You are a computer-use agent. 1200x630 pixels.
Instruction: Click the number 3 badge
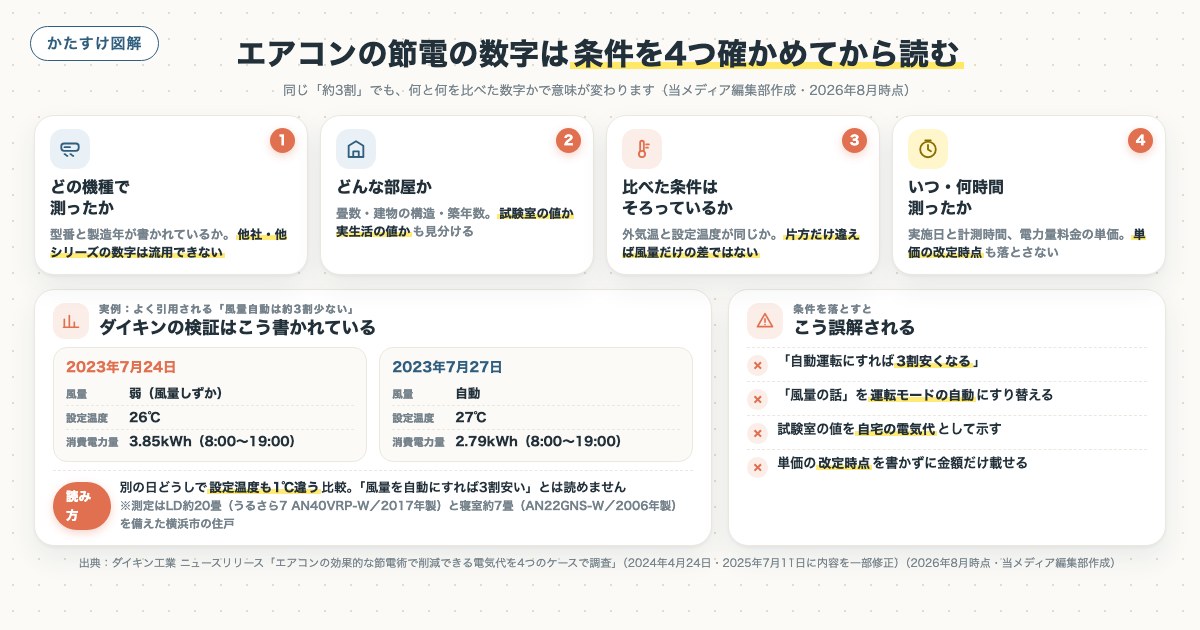coord(854,141)
